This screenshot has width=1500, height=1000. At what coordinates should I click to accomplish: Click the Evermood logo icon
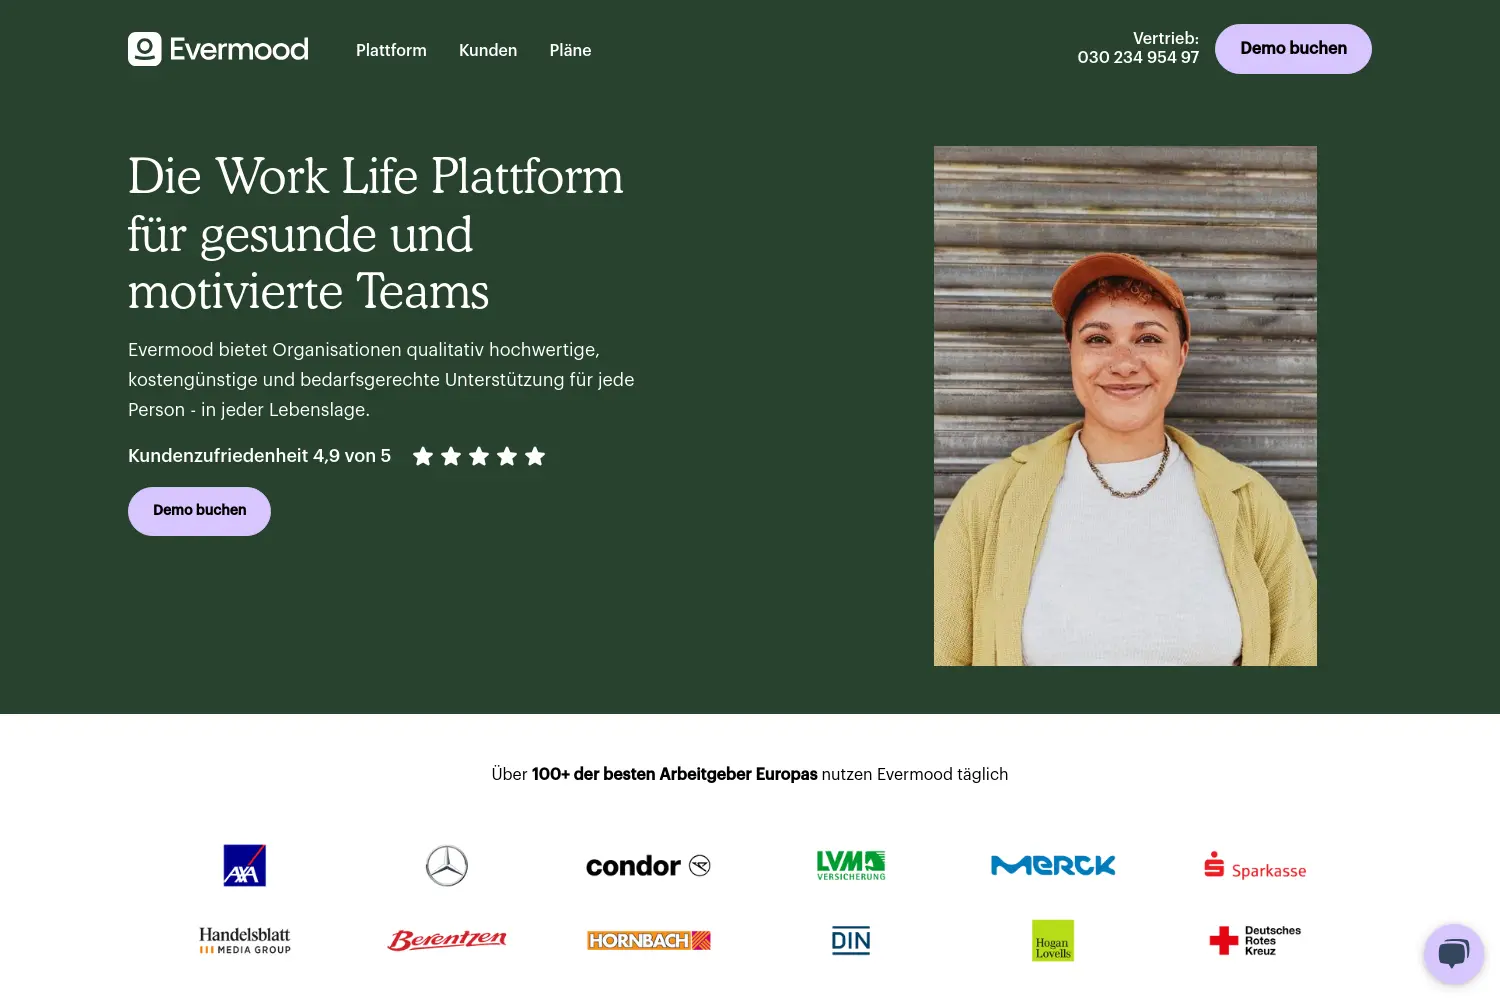145,49
